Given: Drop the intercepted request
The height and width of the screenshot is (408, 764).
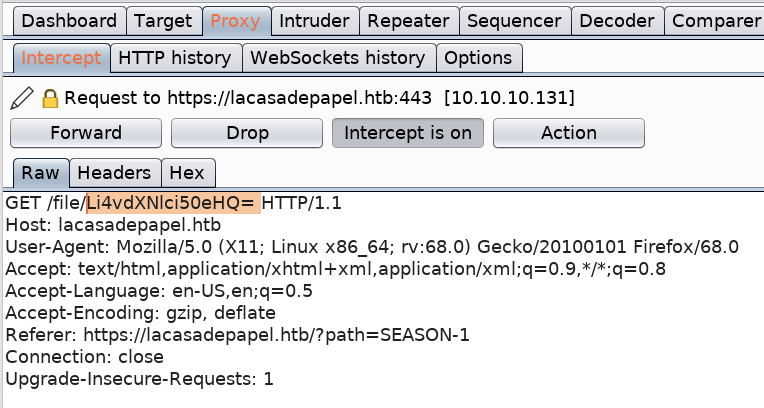Looking at the screenshot, I should 247,132.
